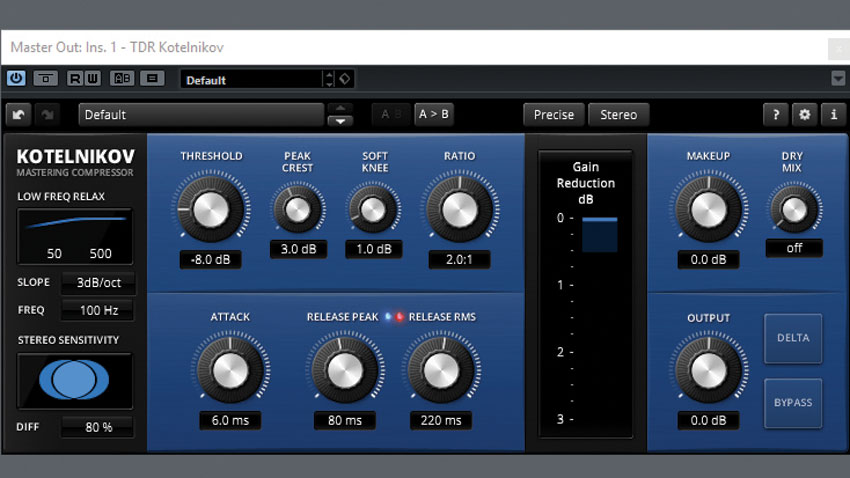850x478 pixels.
Task: Click the Low Freq Relax curve display
Action: point(75,236)
